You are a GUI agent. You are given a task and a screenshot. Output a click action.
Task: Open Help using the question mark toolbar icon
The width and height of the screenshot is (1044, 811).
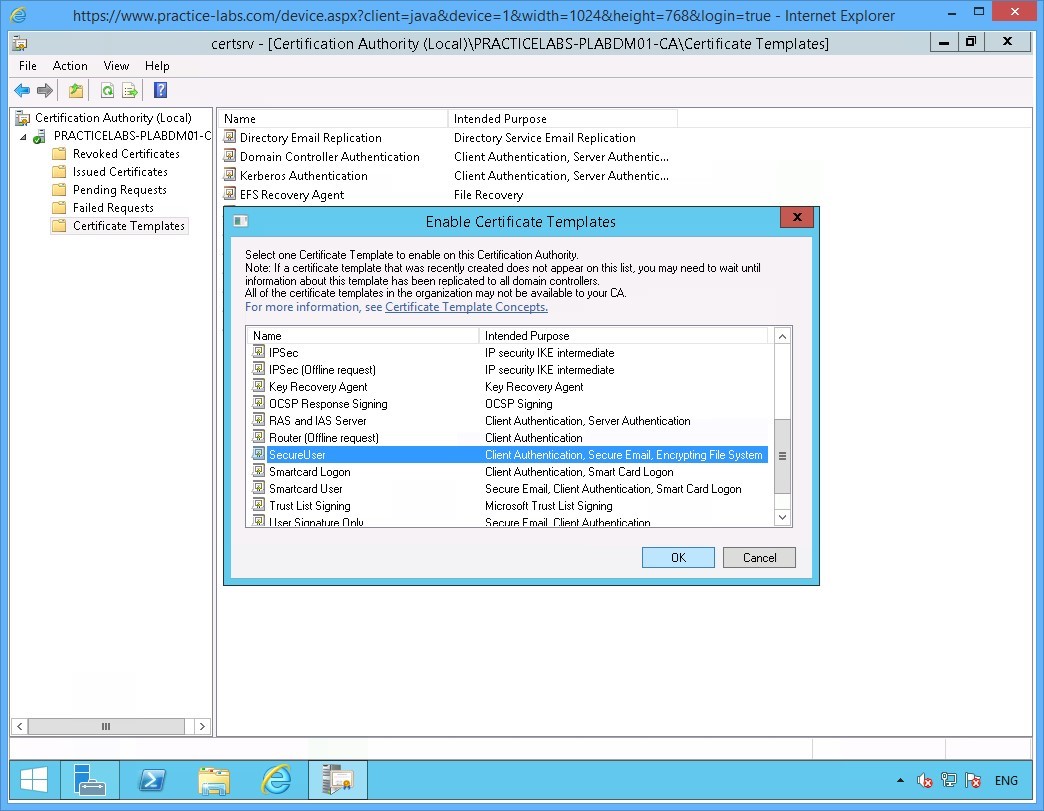[160, 90]
